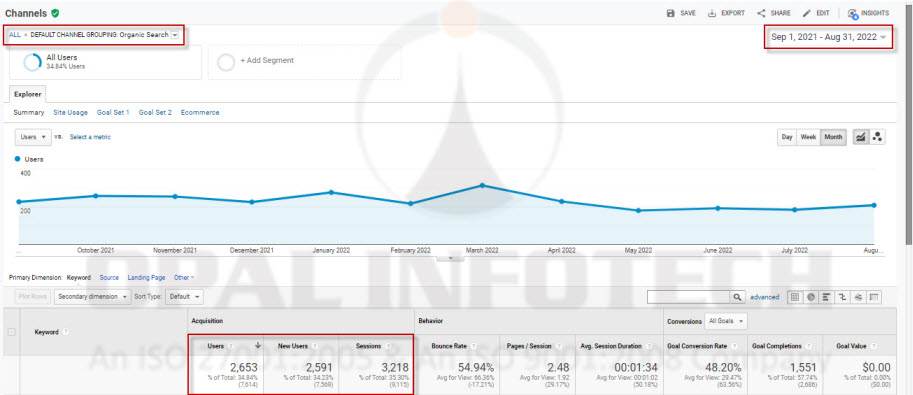Select the pivot table view icon

(873, 297)
